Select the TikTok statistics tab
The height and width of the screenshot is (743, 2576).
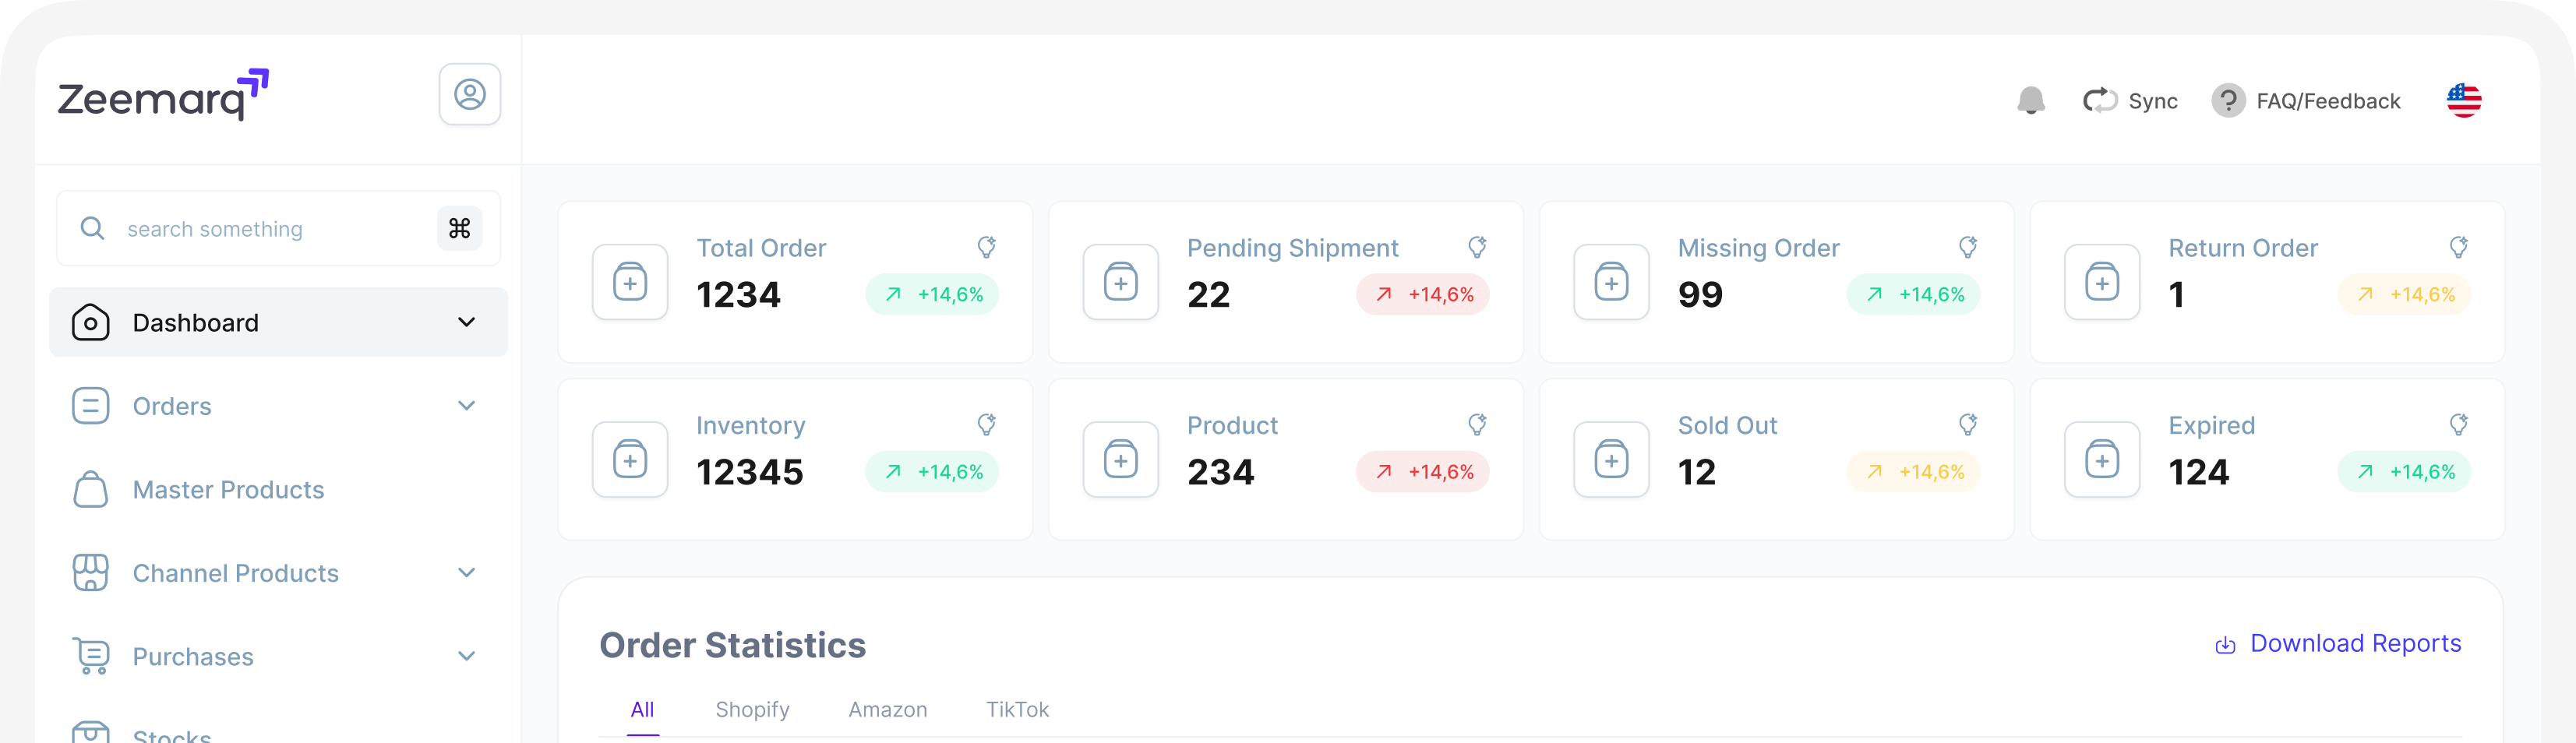(1017, 709)
